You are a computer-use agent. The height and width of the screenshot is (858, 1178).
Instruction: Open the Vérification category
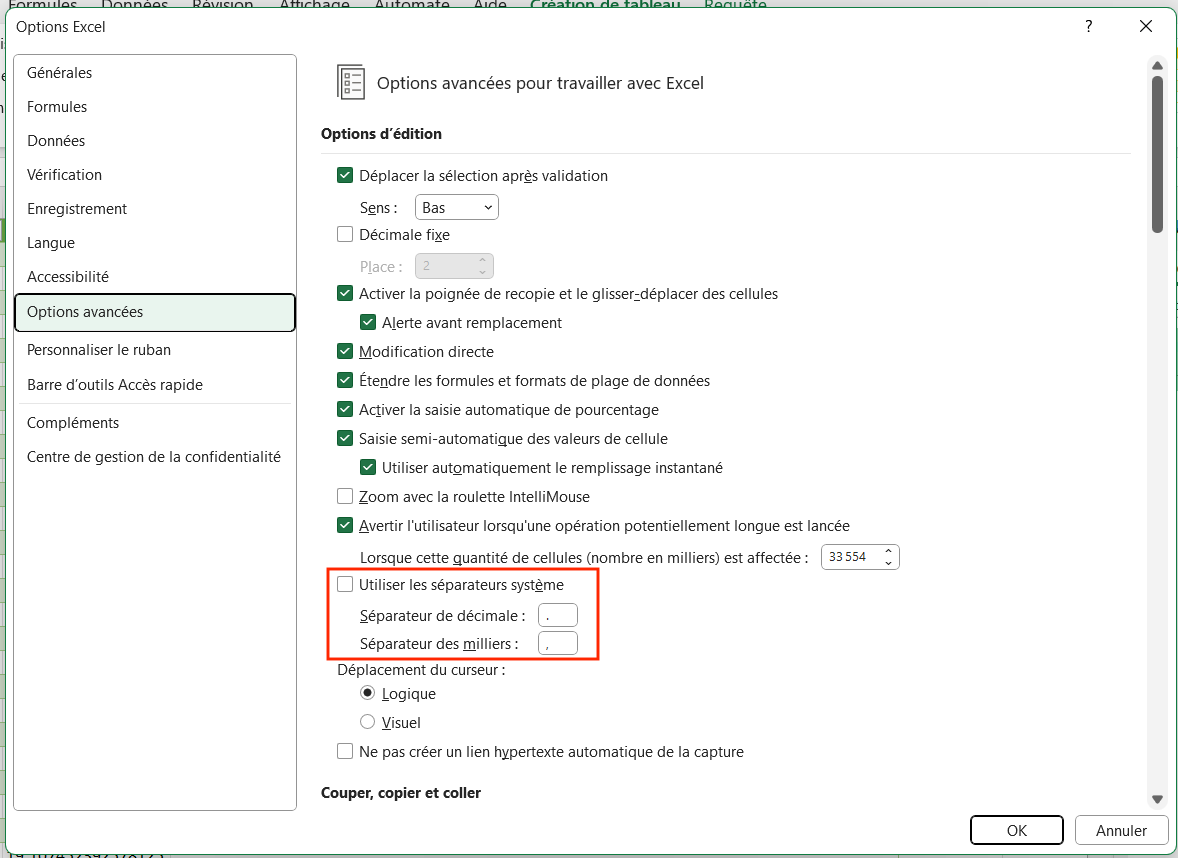155,174
